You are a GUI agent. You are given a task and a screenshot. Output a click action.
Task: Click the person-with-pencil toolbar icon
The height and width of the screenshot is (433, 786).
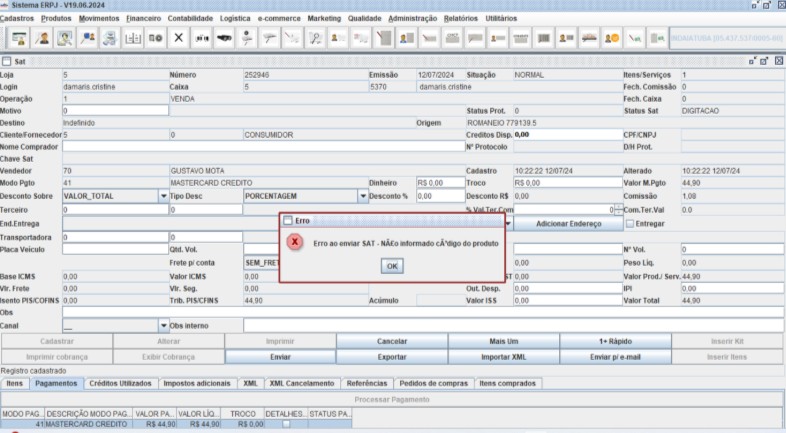point(42,38)
